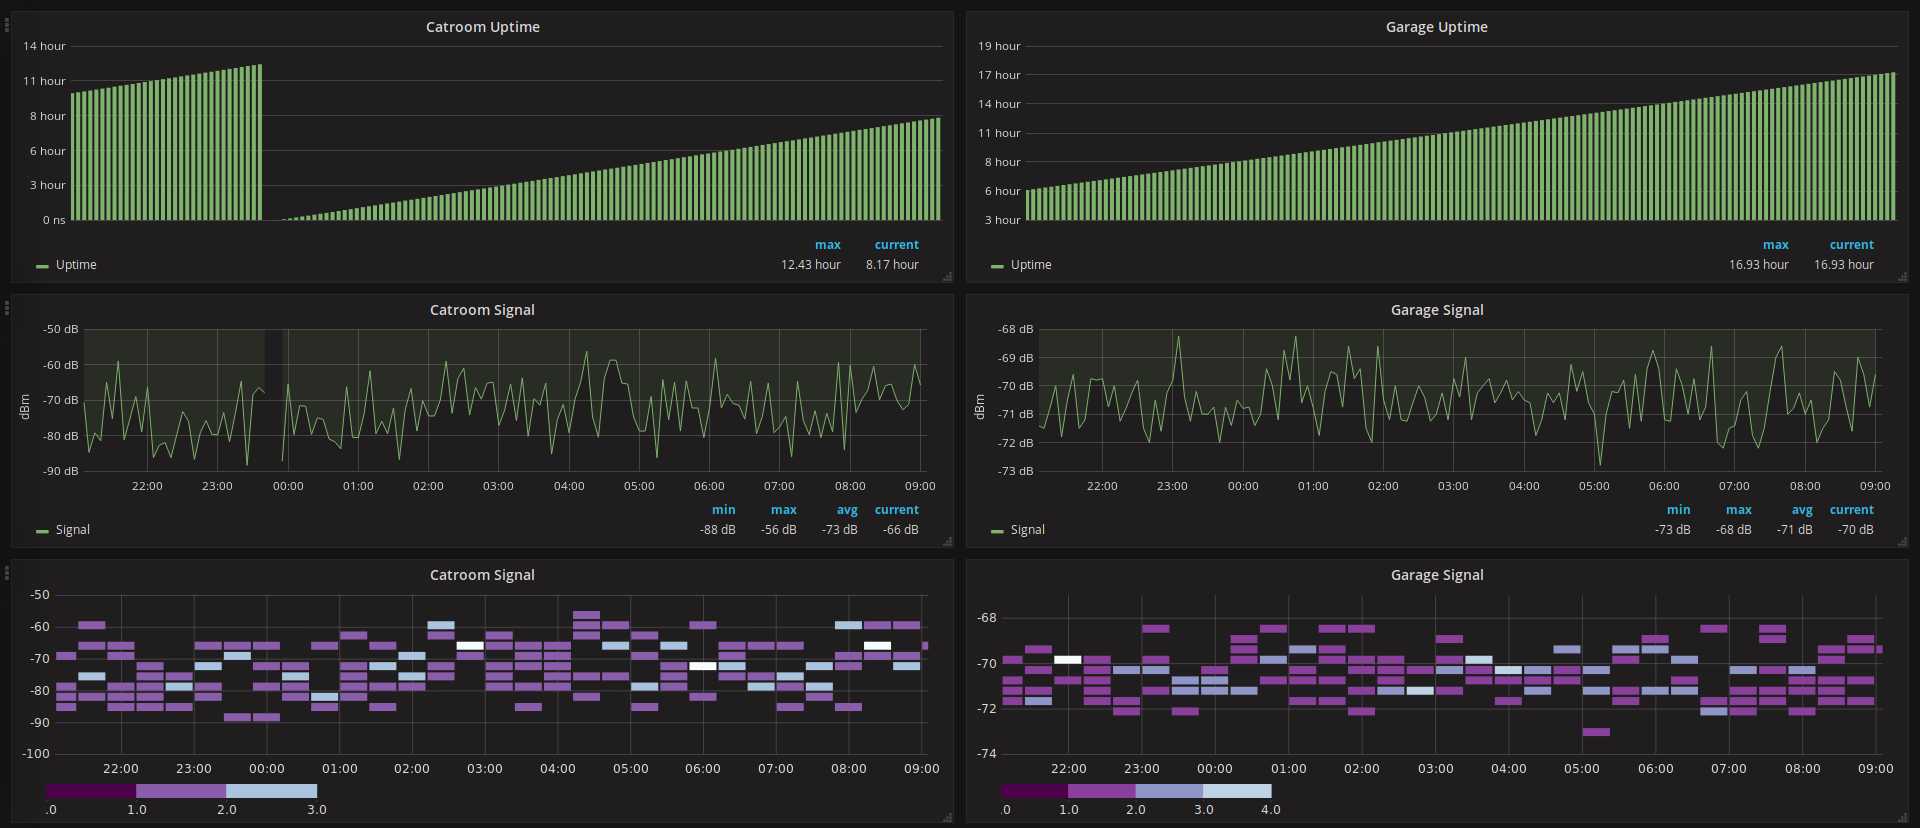This screenshot has height=828, width=1920.
Task: Click the 8.17 hour current value
Action: click(x=892, y=265)
